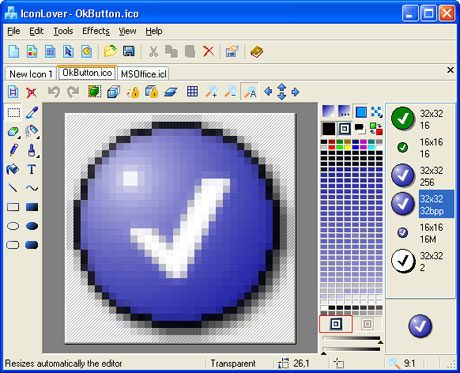Viewport: 460px width, 373px height.
Task: Pick the black foreground color swatch
Action: point(328,129)
